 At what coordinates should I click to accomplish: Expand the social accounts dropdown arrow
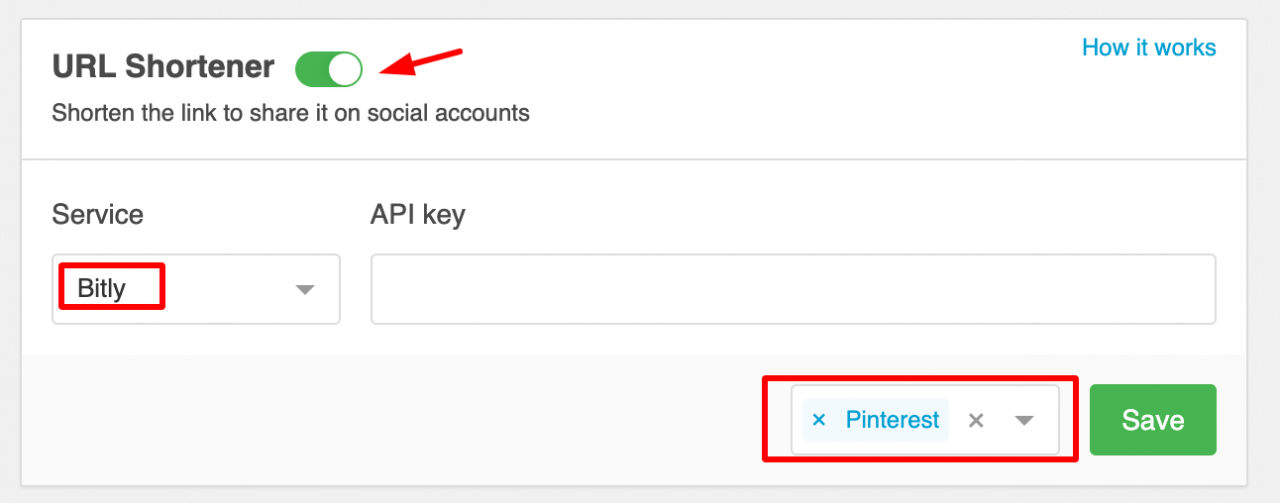[1024, 421]
